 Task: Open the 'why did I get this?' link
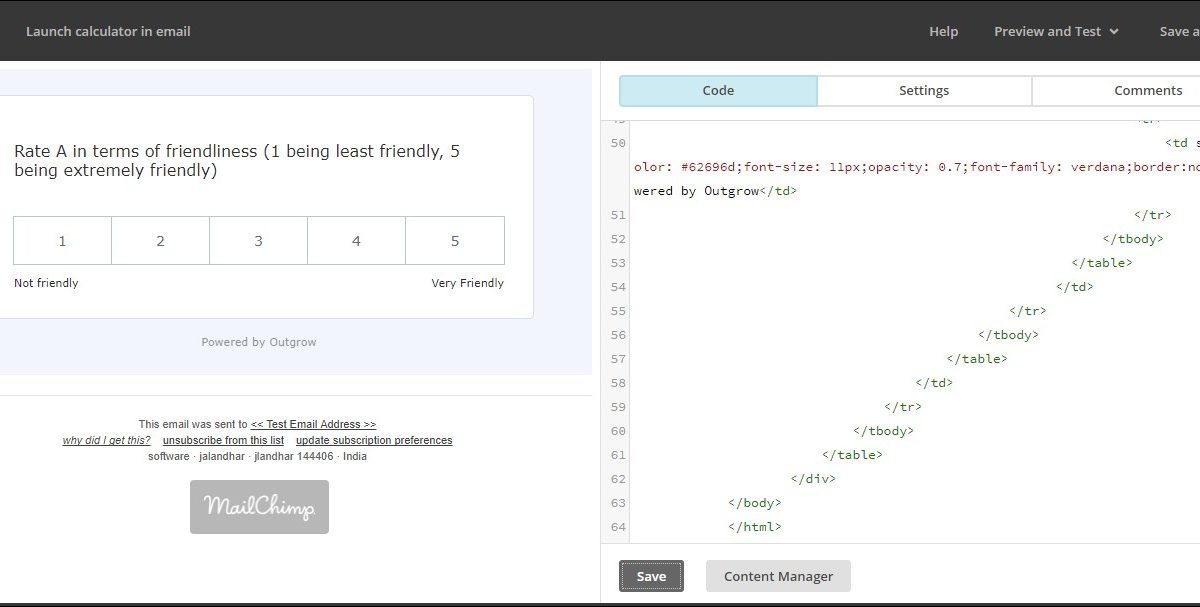click(x=106, y=440)
